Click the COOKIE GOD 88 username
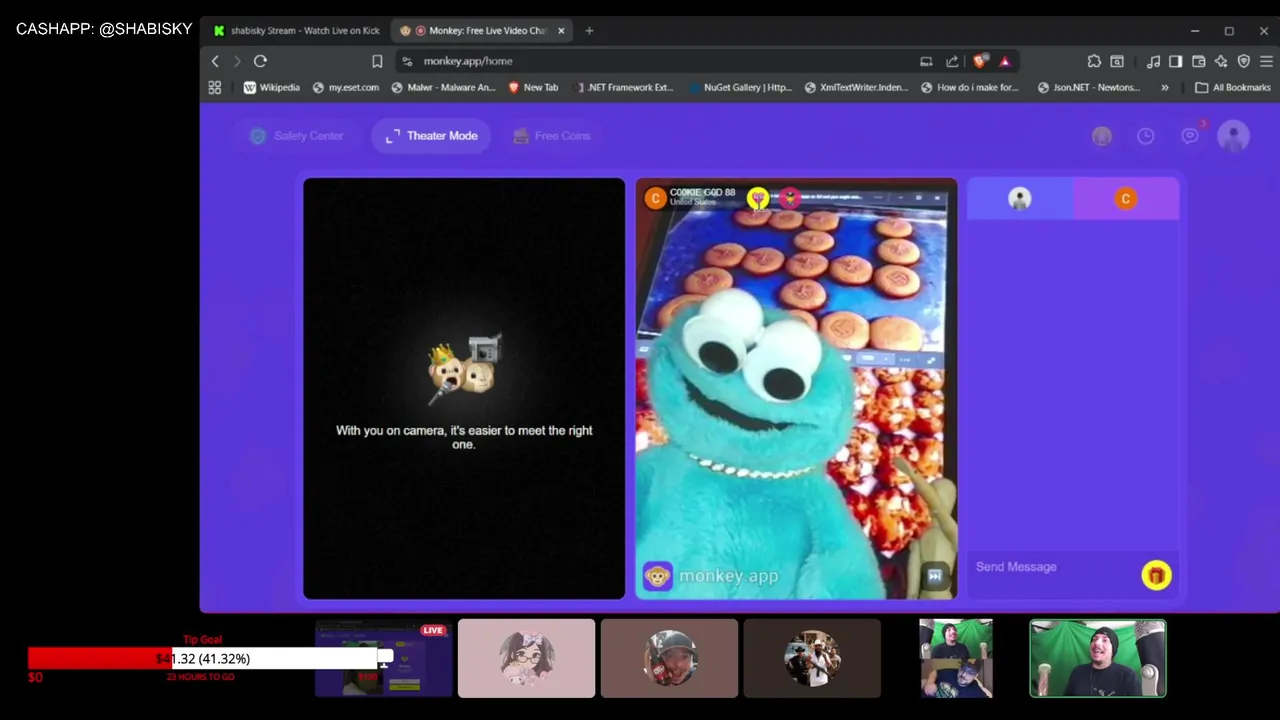The image size is (1280, 720). point(702,192)
